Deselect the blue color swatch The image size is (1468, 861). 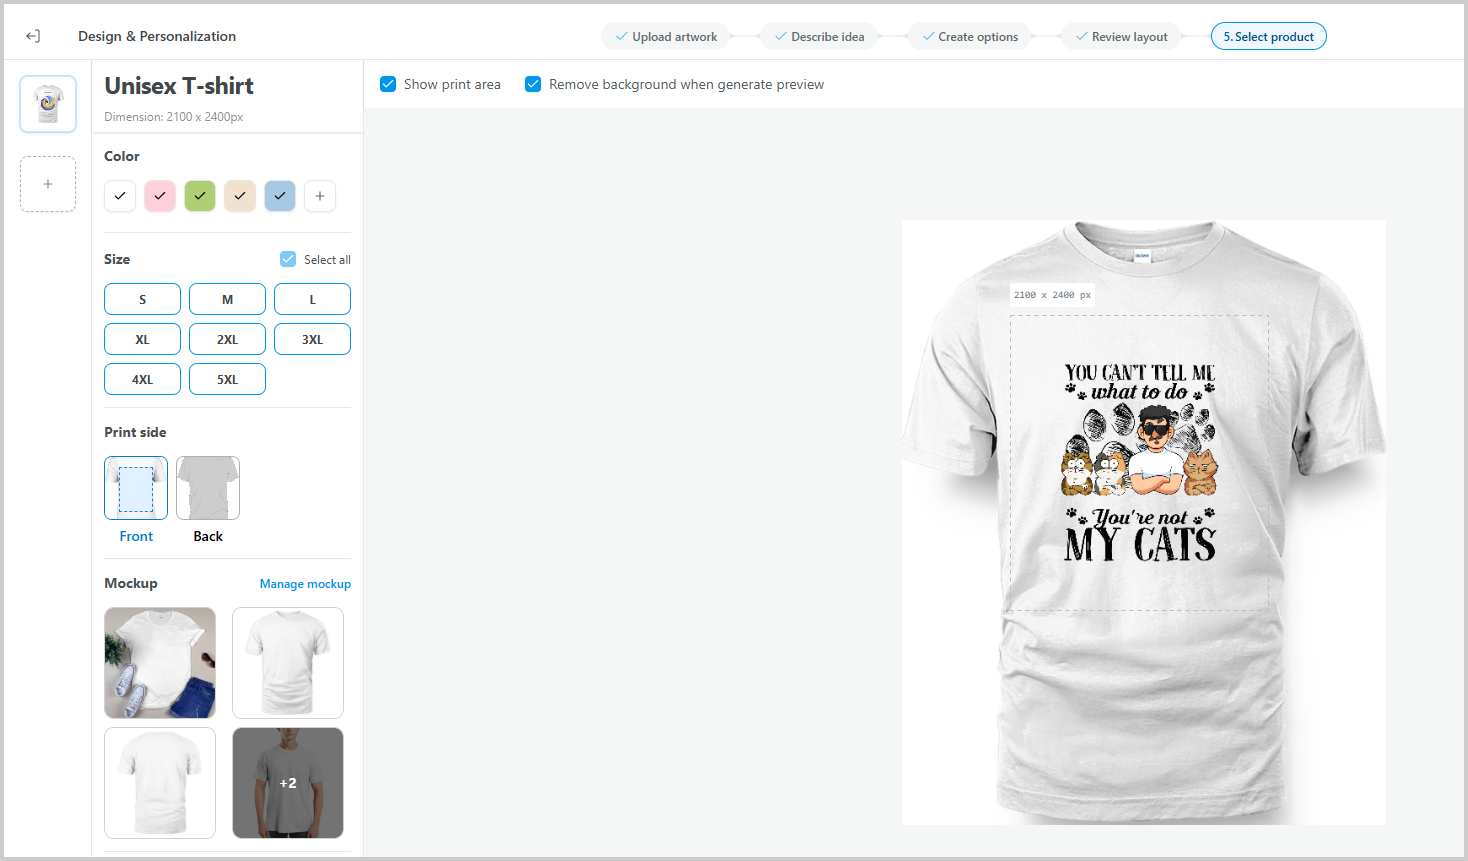tap(280, 196)
